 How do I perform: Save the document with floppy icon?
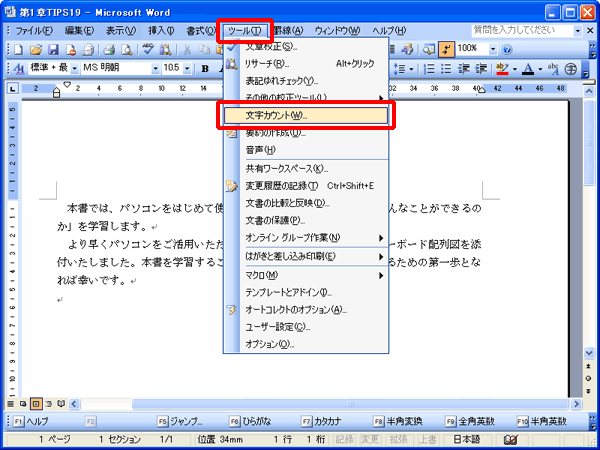[x=53, y=49]
